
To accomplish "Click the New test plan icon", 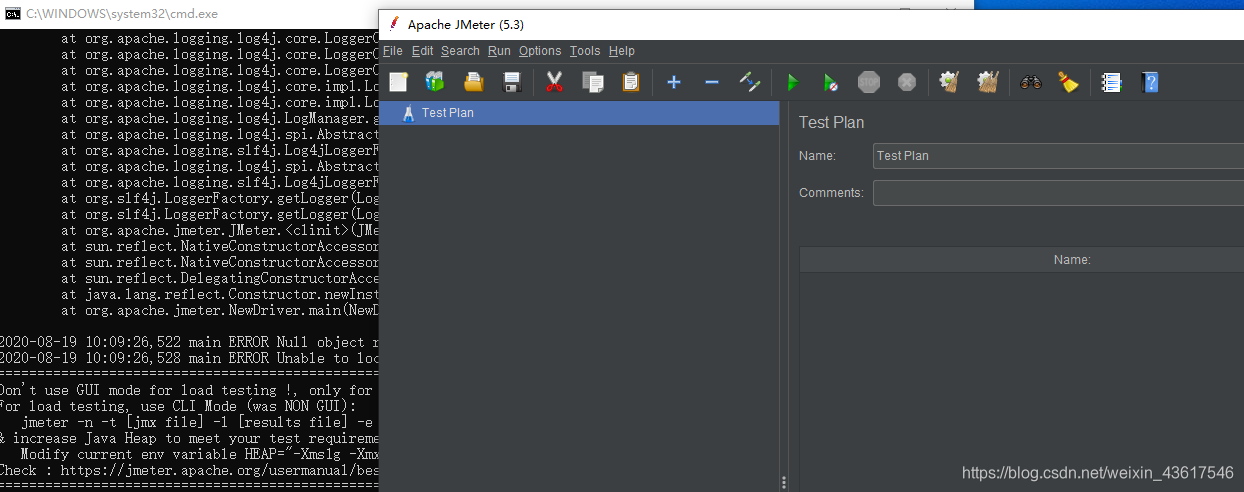I will click(399, 82).
